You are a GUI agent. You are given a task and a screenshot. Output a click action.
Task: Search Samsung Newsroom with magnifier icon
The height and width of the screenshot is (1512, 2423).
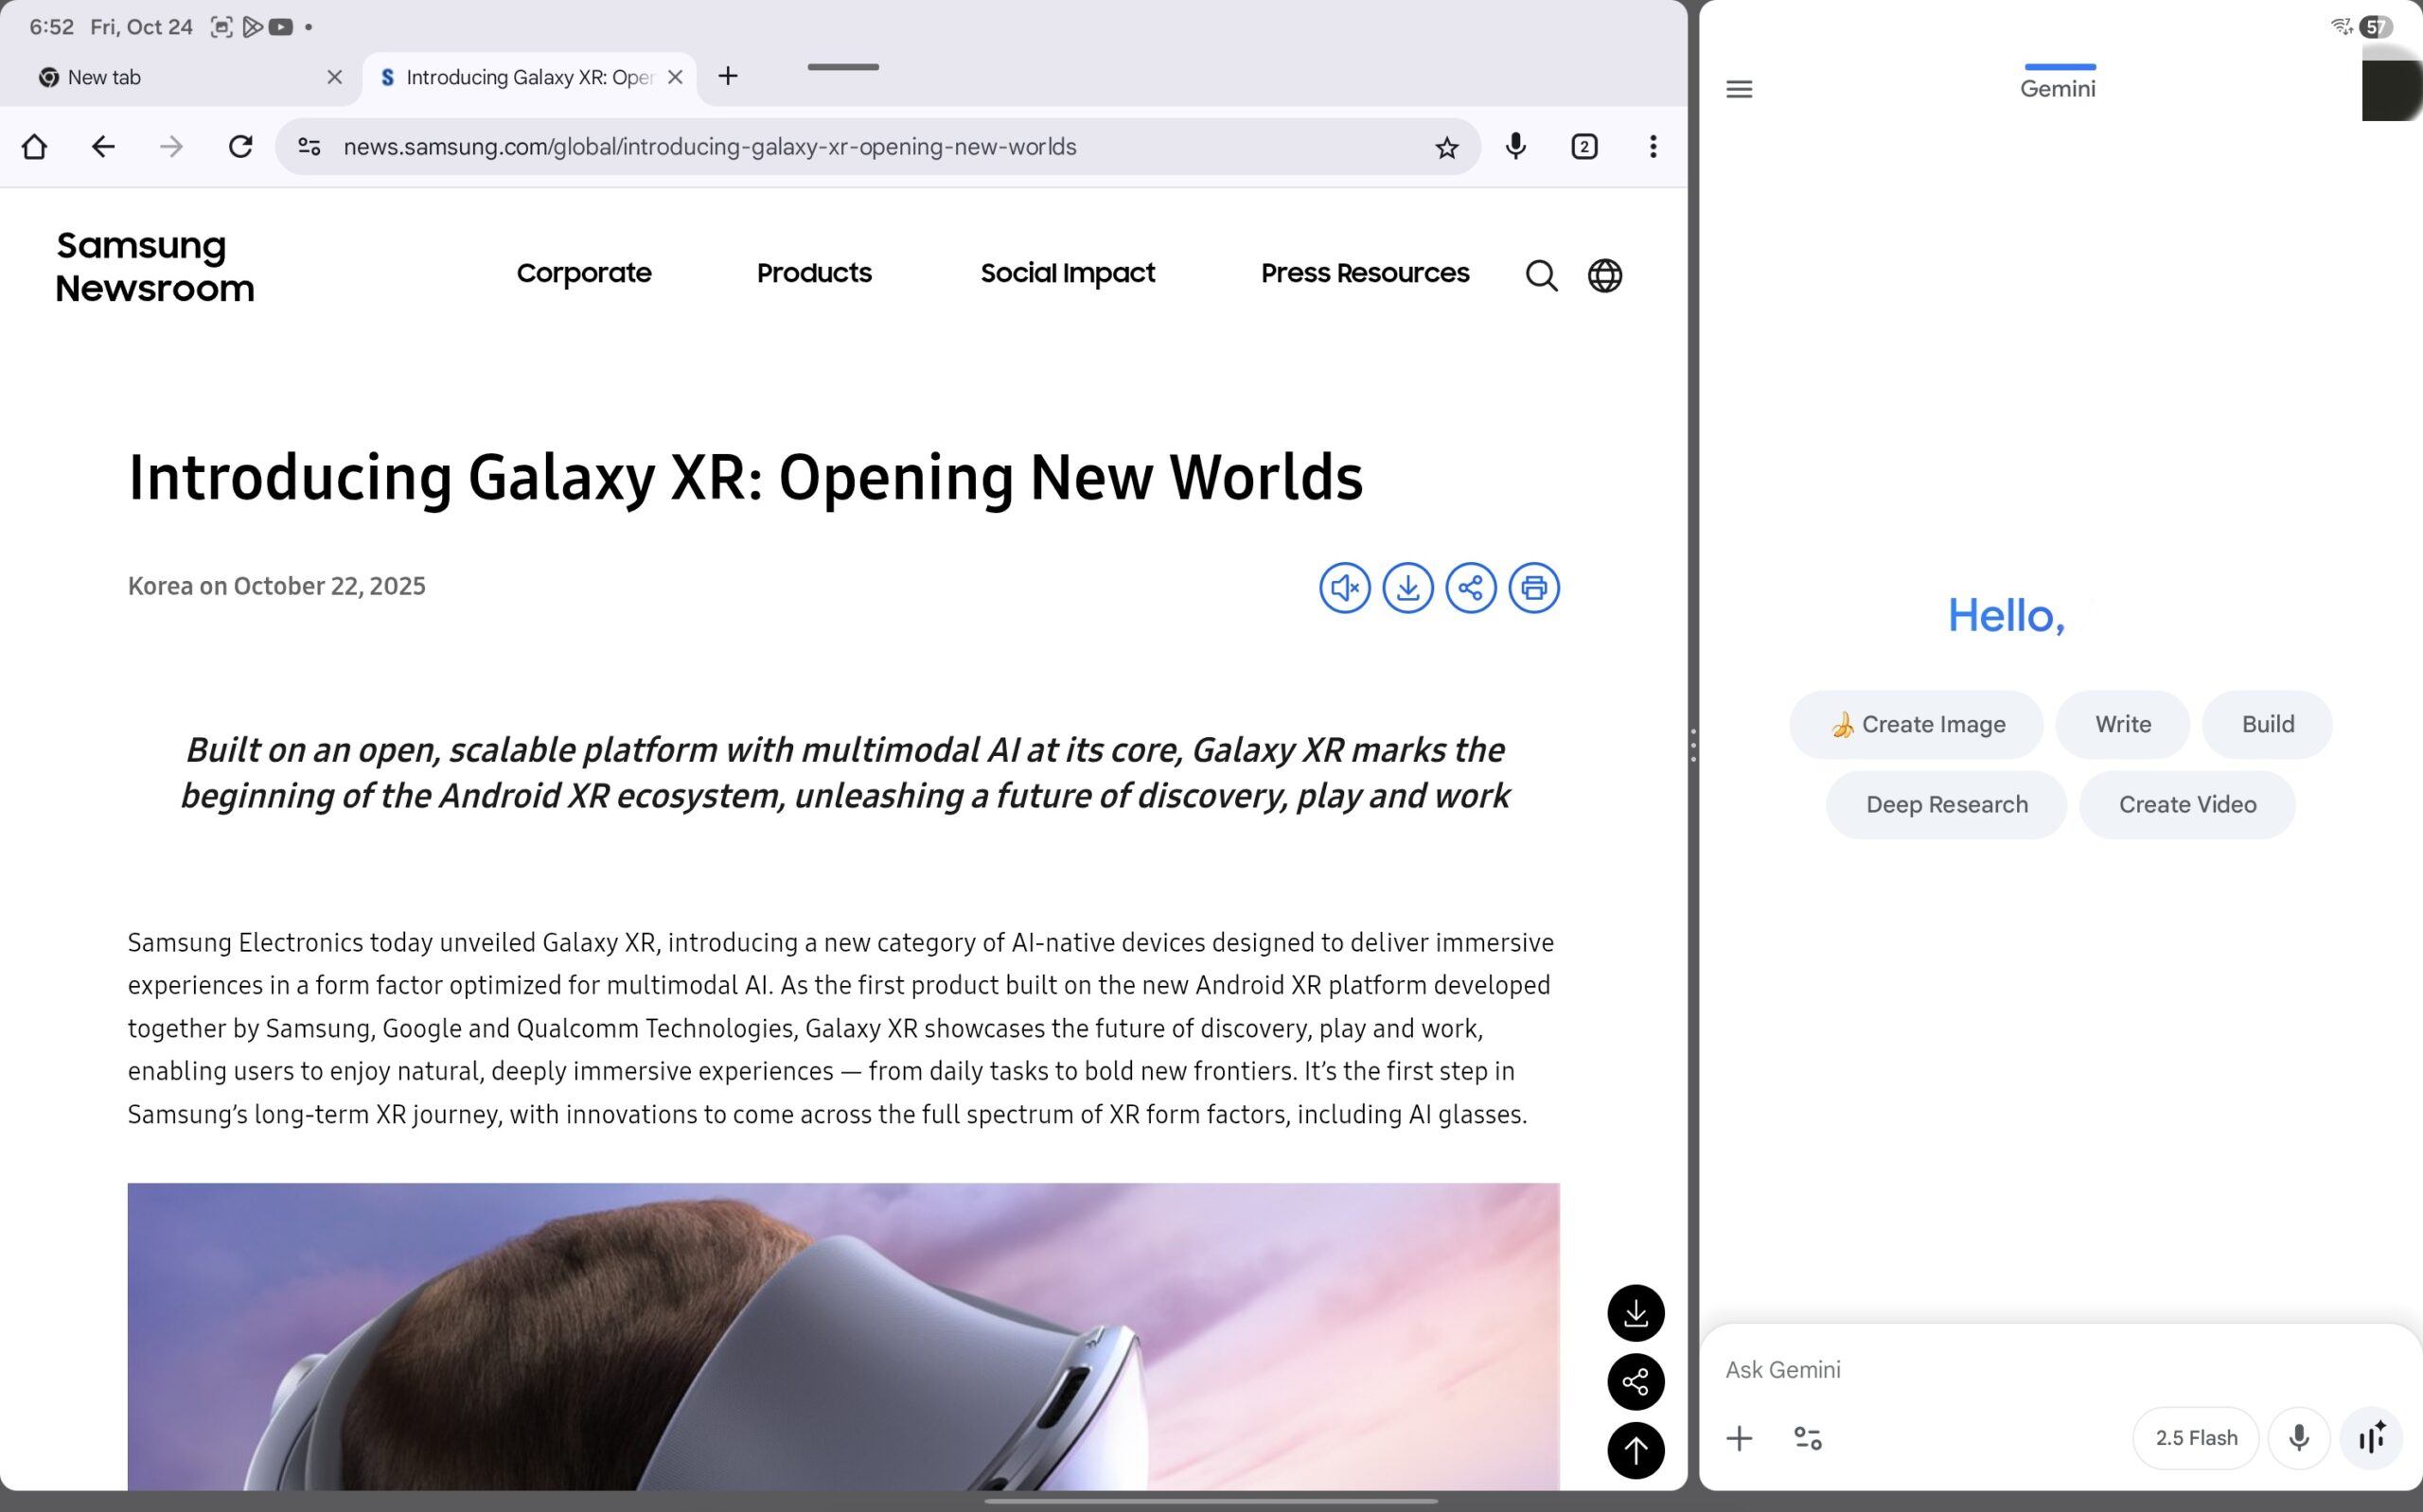click(x=1541, y=275)
